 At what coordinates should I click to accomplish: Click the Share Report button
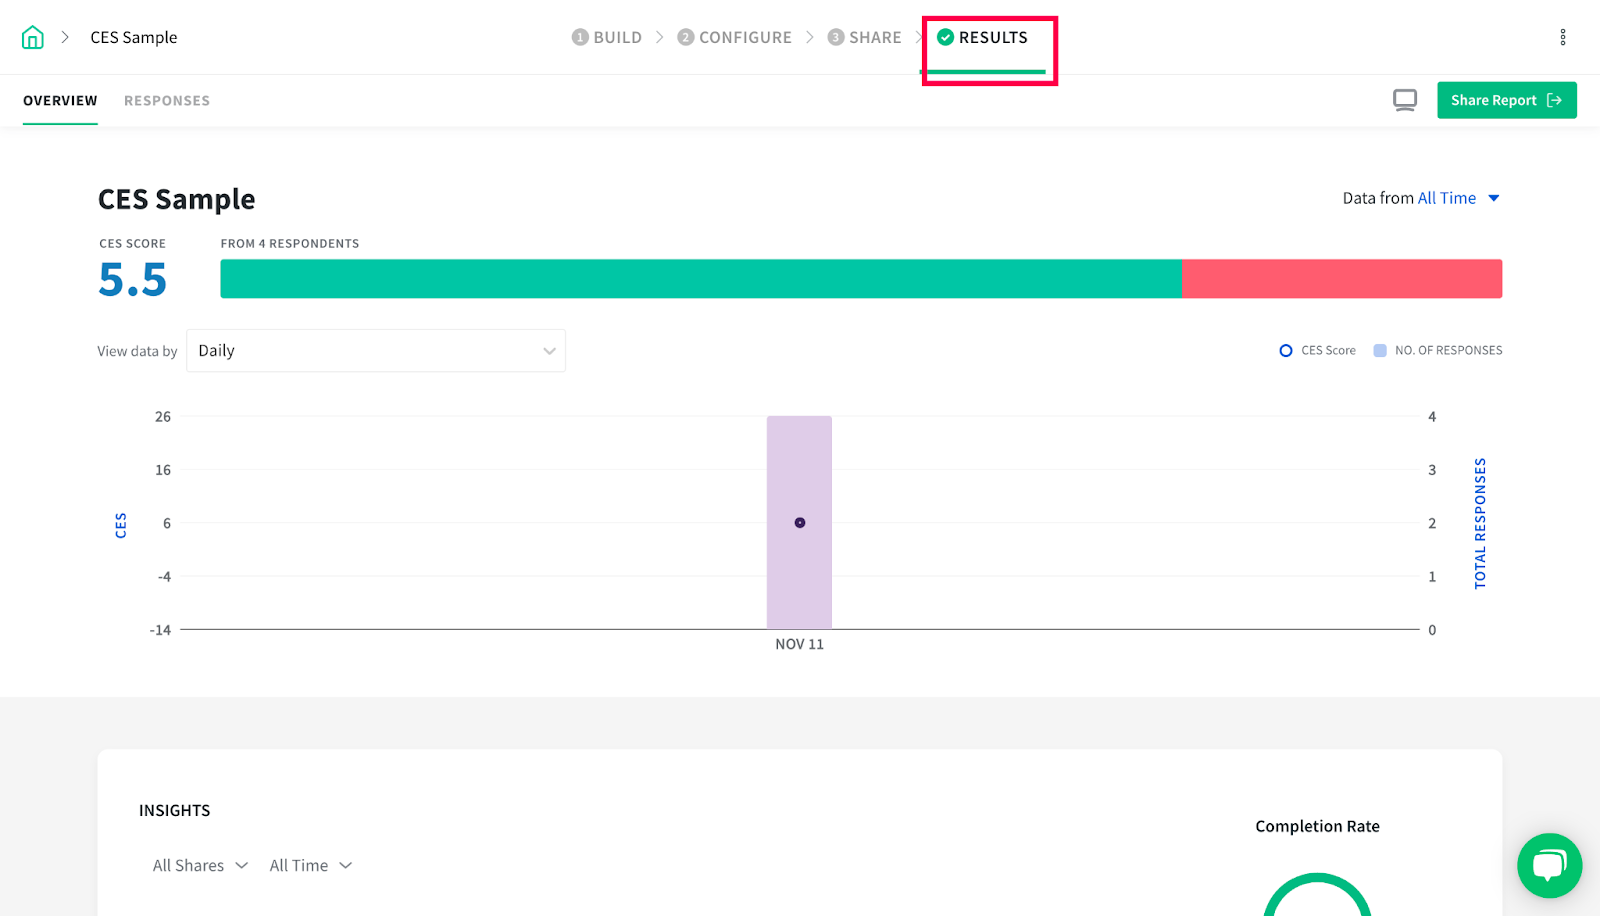1507,100
